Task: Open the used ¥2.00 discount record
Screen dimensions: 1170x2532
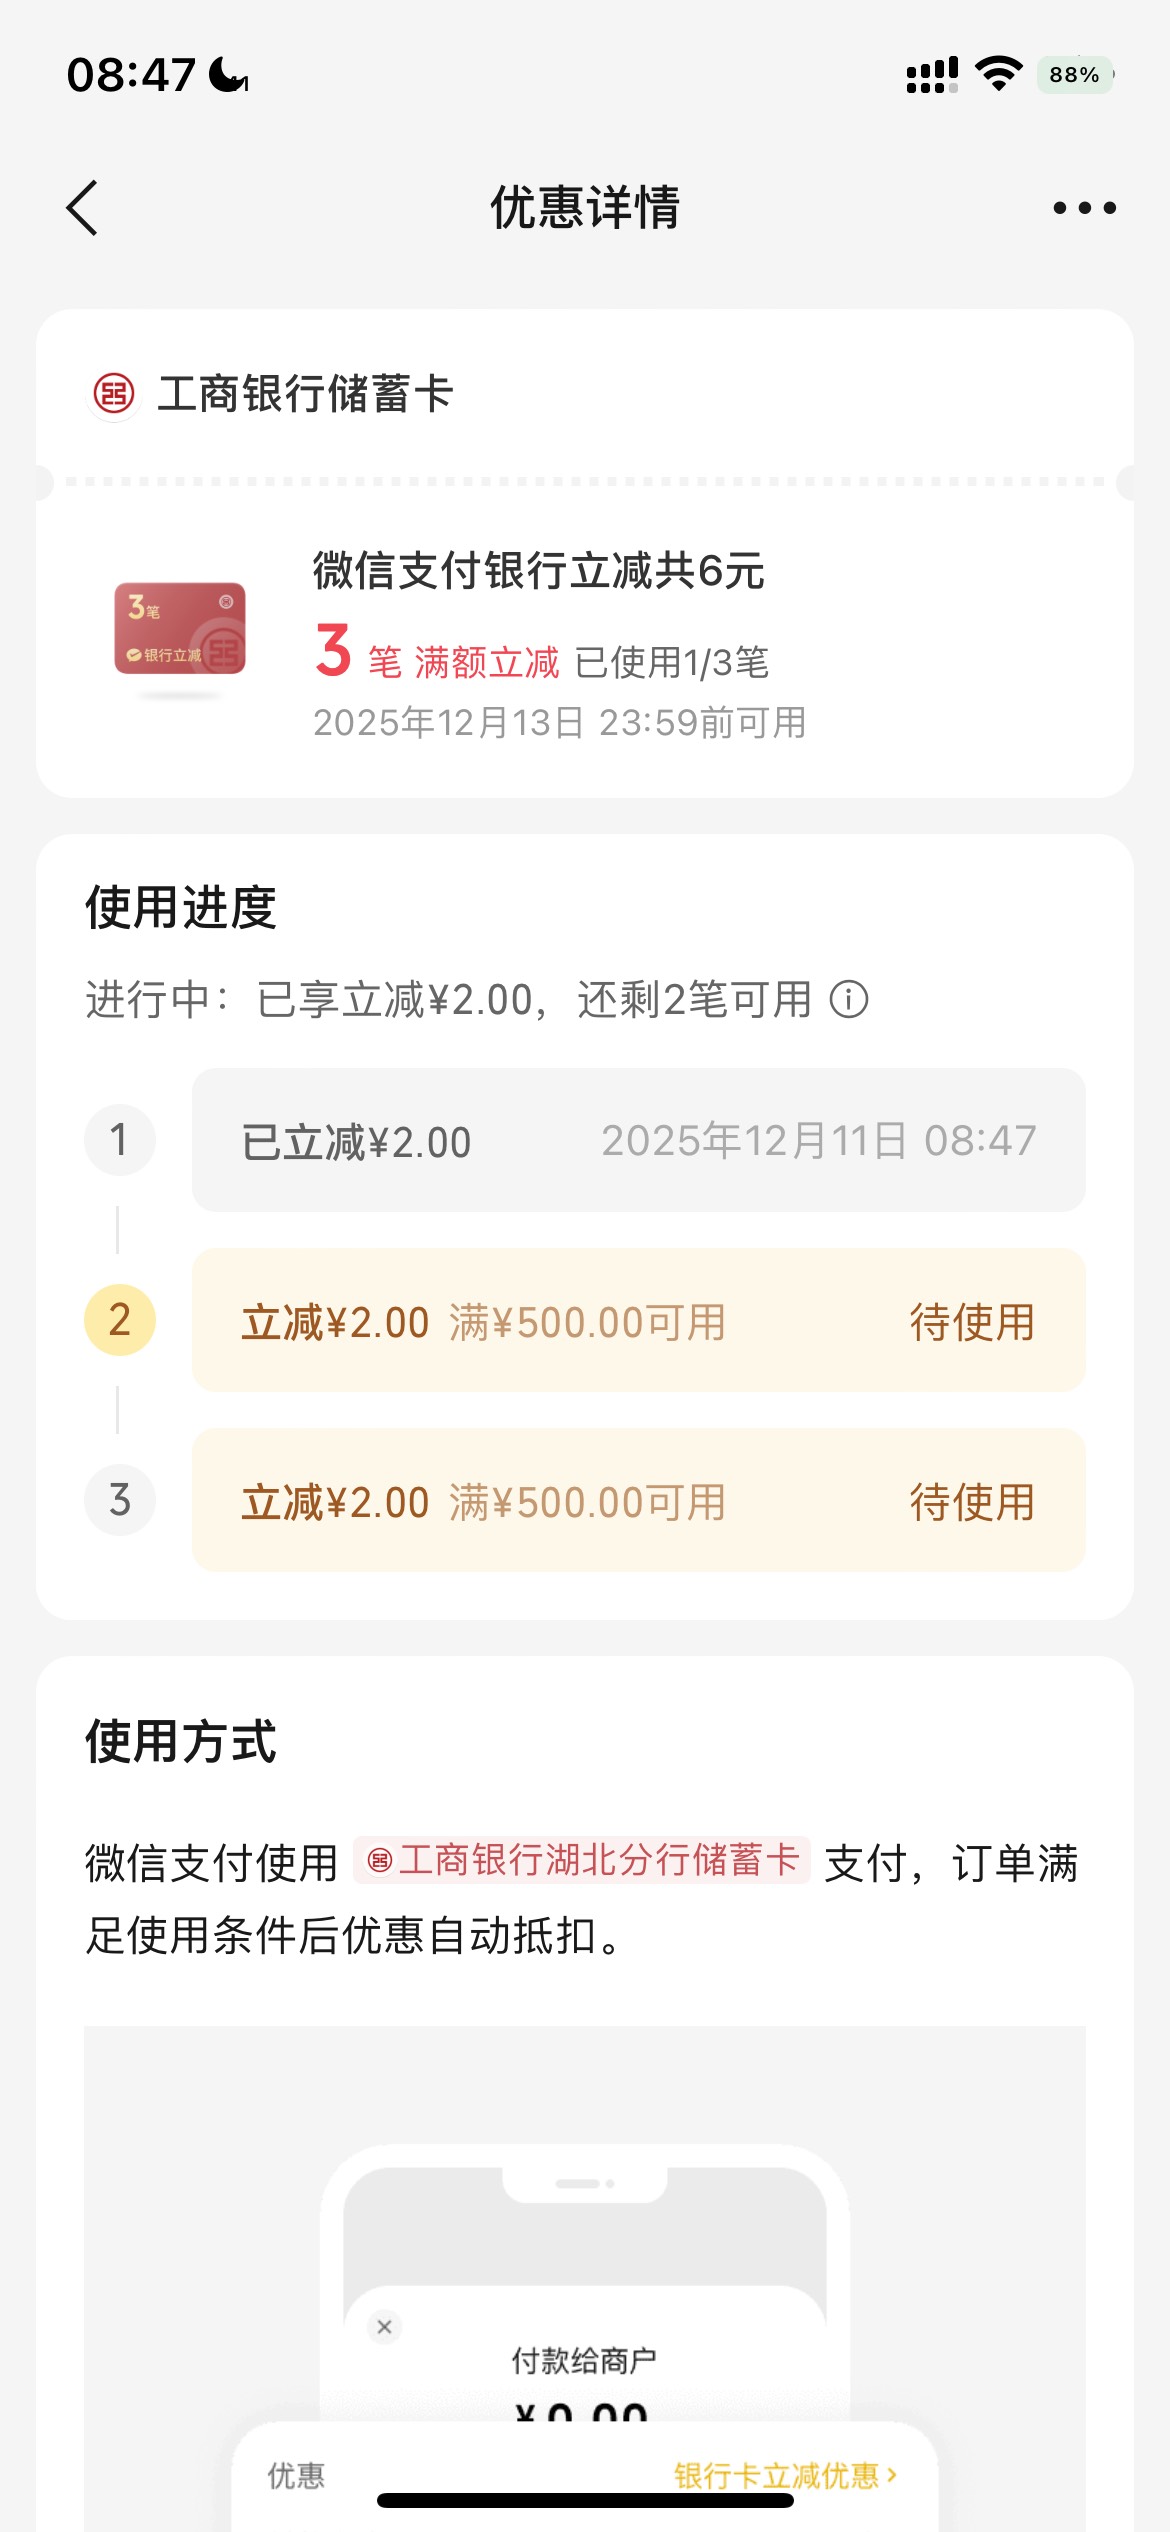Action: tap(638, 1140)
